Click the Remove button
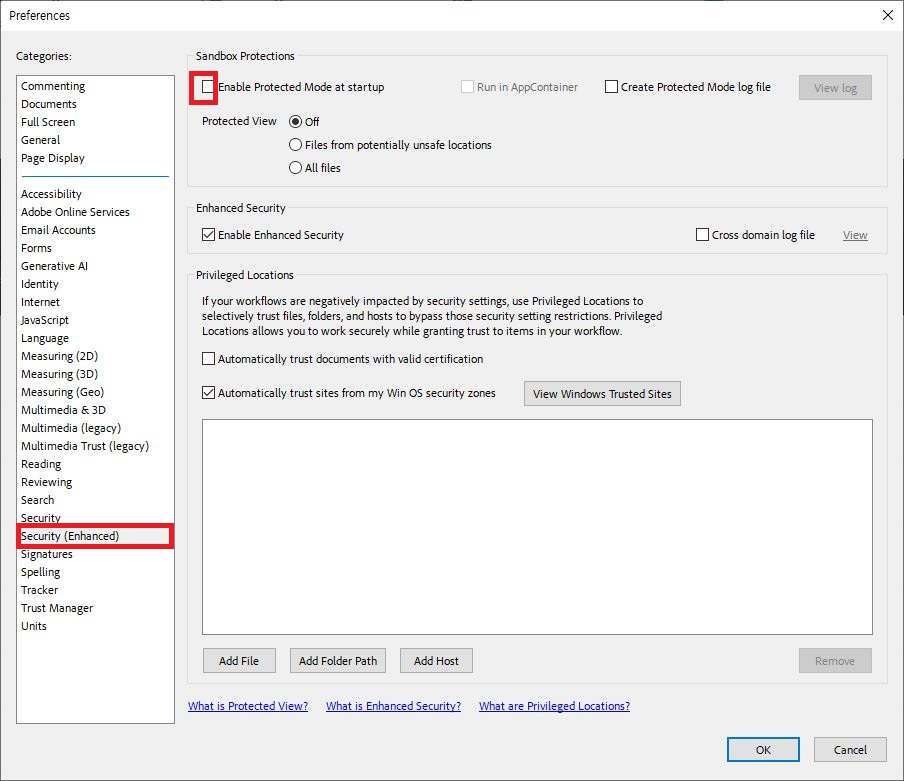This screenshot has height=781, width=904. click(835, 661)
